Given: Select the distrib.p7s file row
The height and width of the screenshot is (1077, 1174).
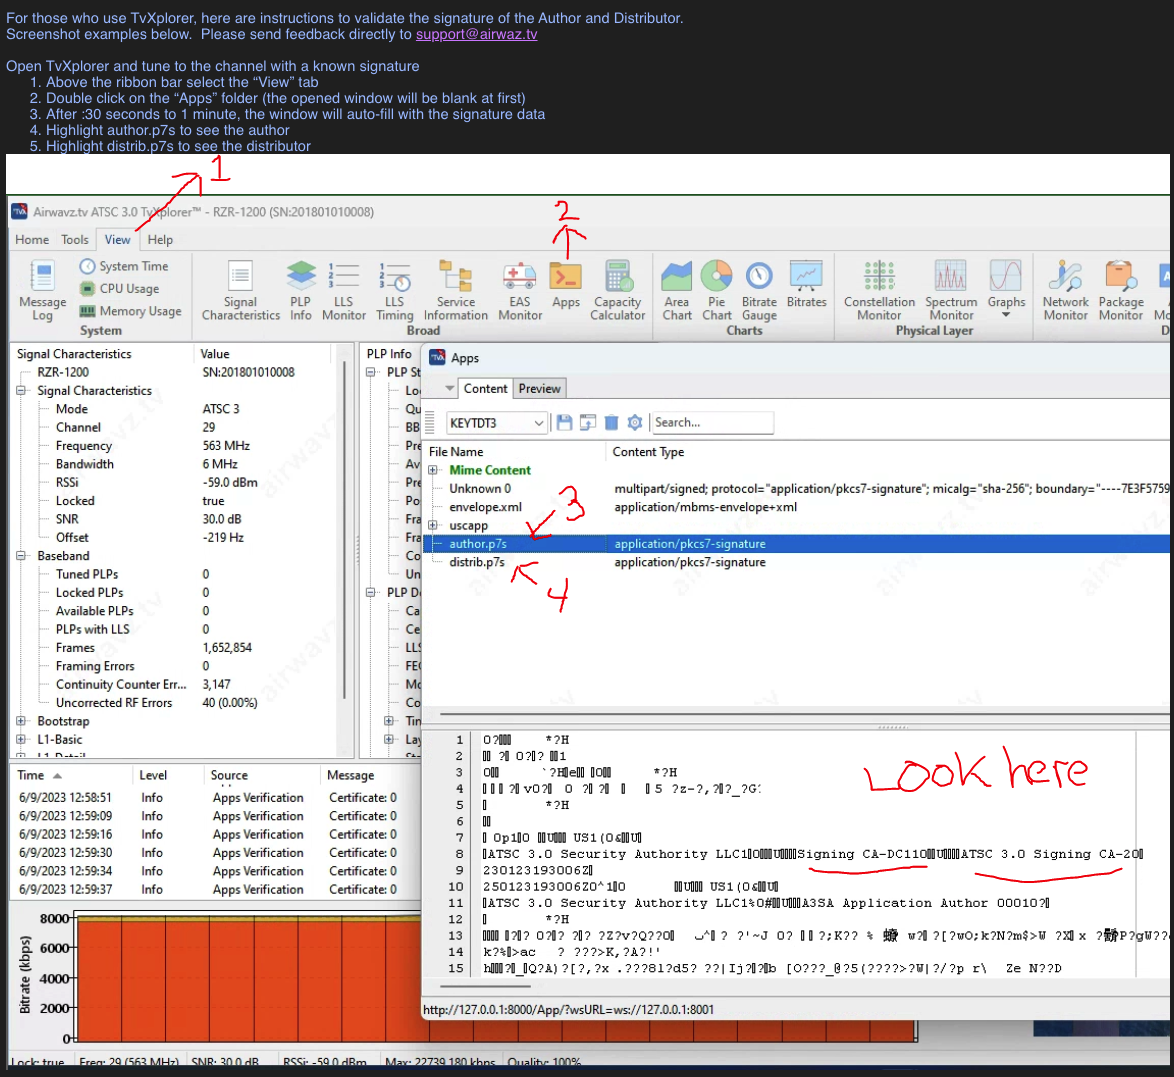Looking at the screenshot, I should tap(796, 562).
